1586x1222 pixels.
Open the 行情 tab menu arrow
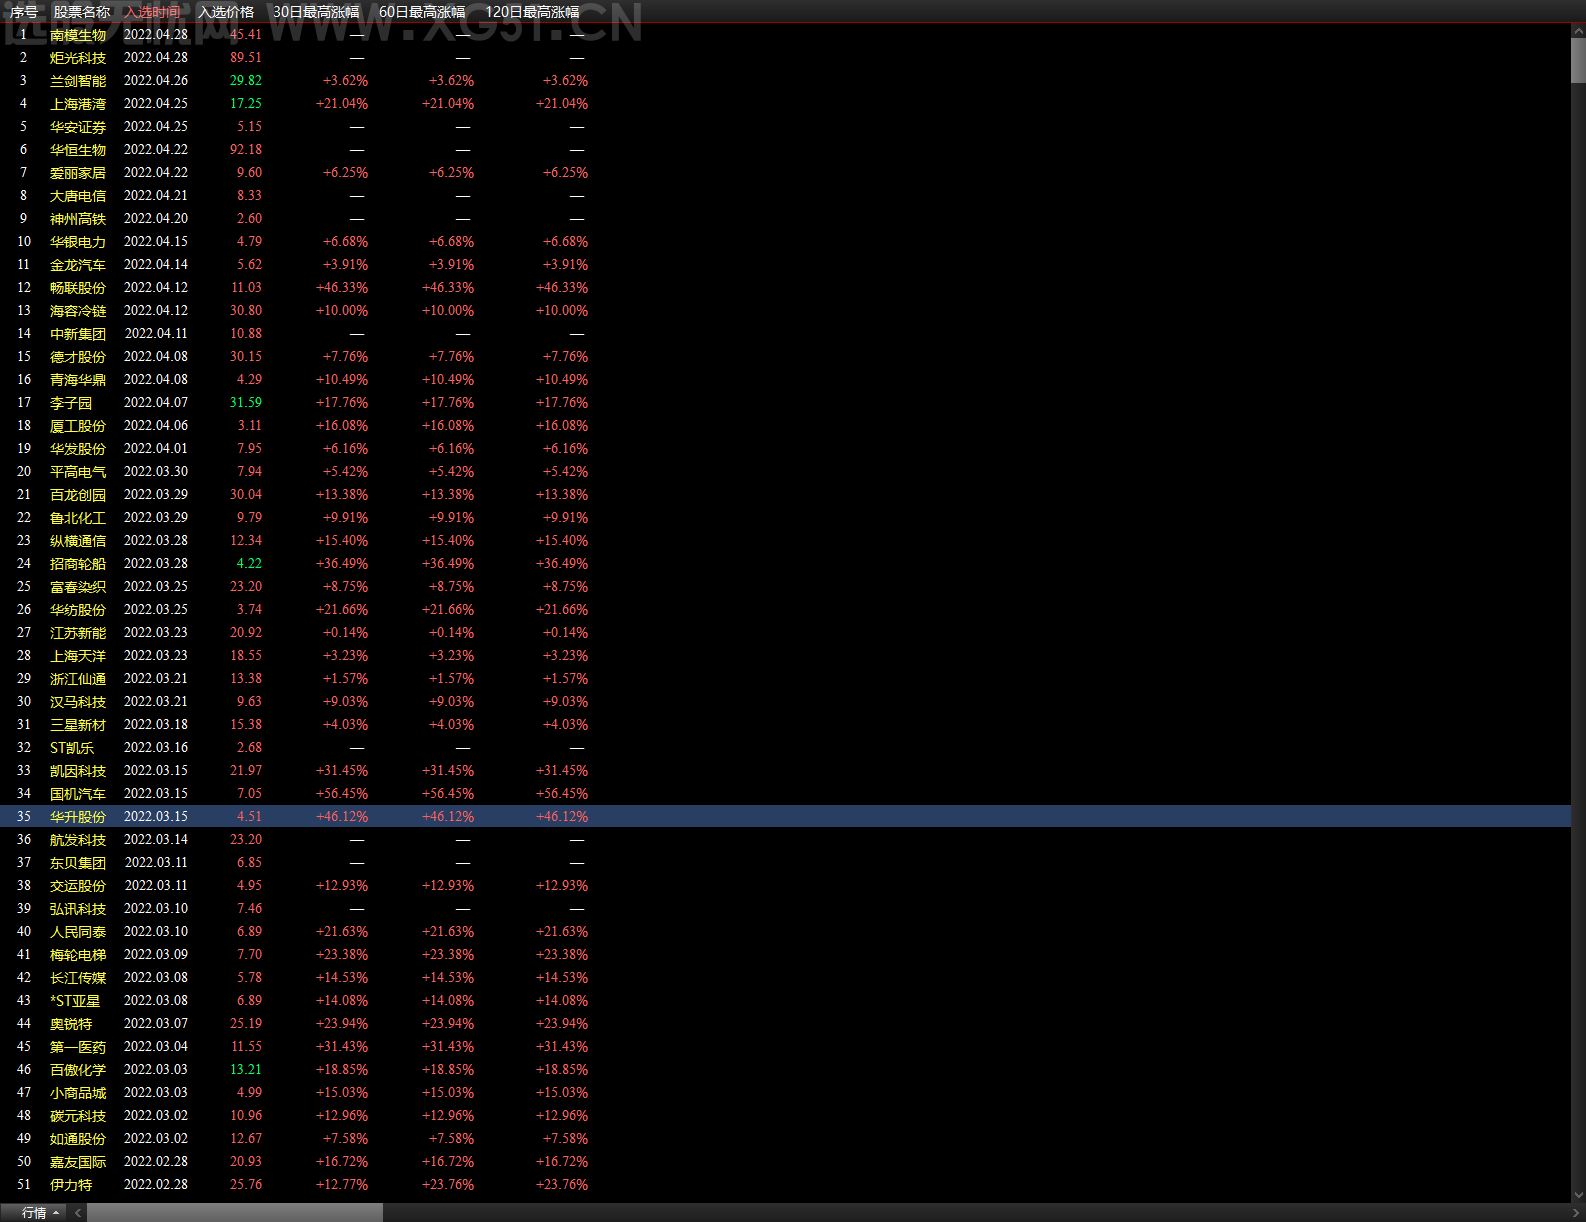(56, 1213)
